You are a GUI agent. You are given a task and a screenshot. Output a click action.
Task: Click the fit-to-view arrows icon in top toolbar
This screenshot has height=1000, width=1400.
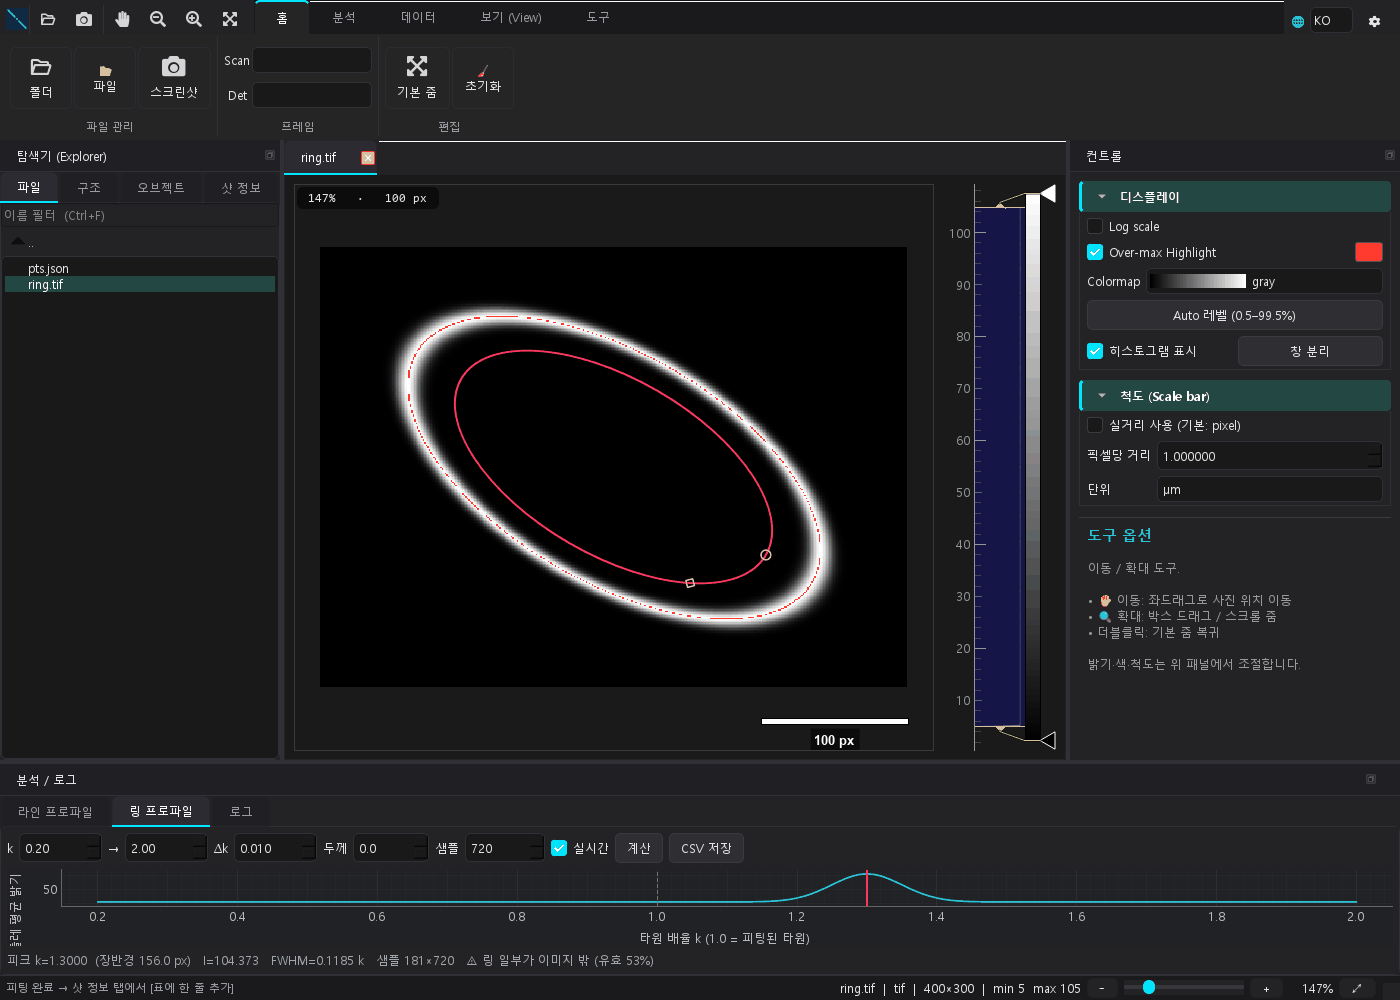click(x=230, y=19)
